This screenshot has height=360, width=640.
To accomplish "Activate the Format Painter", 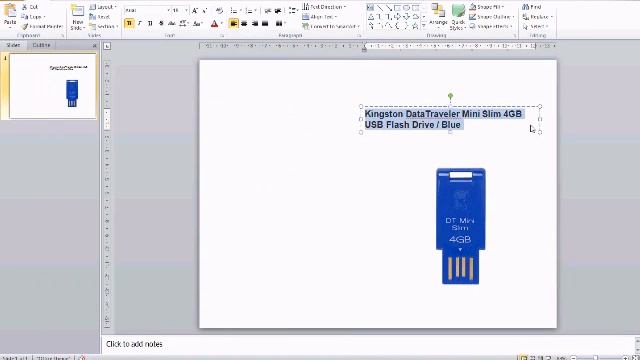I will 42,27.
